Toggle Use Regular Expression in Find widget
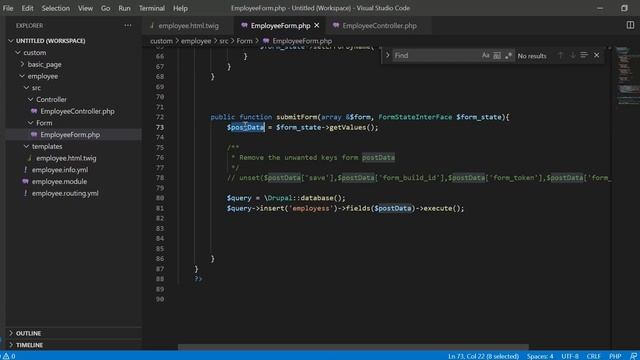Viewport: 640px width, 360px height. [508, 56]
